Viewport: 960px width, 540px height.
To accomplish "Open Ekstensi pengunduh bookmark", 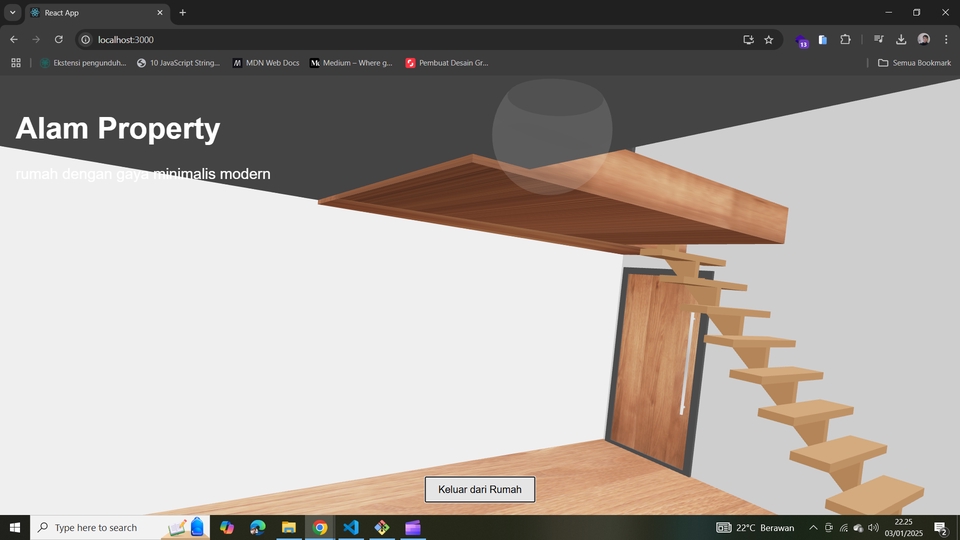I will (x=83, y=63).
